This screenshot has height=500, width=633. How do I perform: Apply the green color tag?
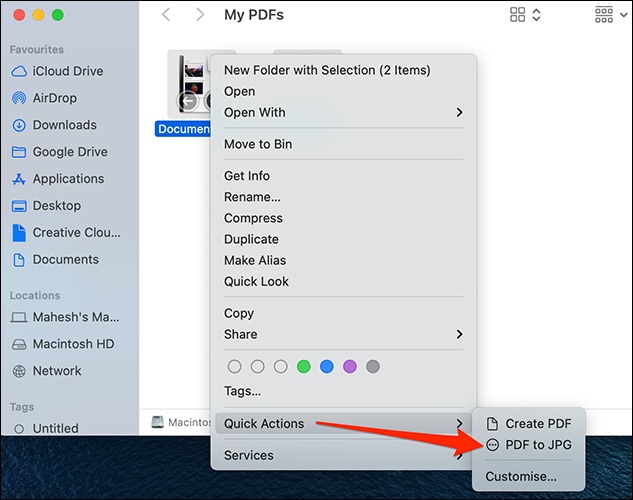tap(304, 367)
